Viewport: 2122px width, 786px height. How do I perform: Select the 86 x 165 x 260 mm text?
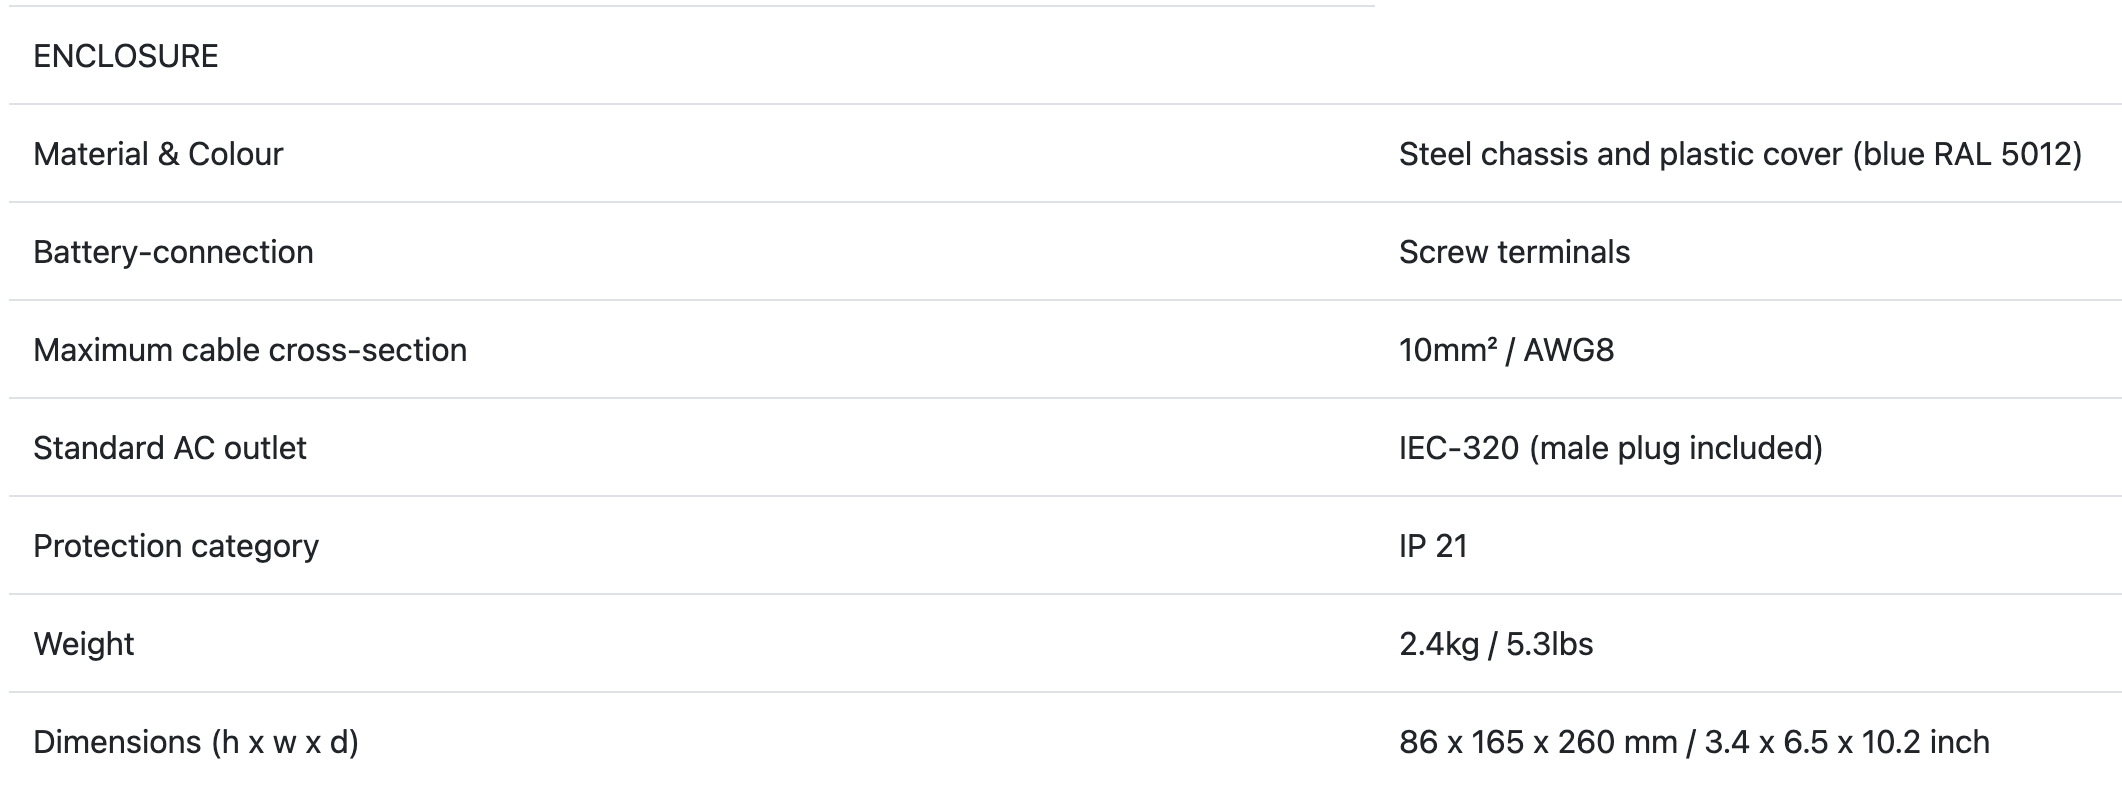point(1537,742)
